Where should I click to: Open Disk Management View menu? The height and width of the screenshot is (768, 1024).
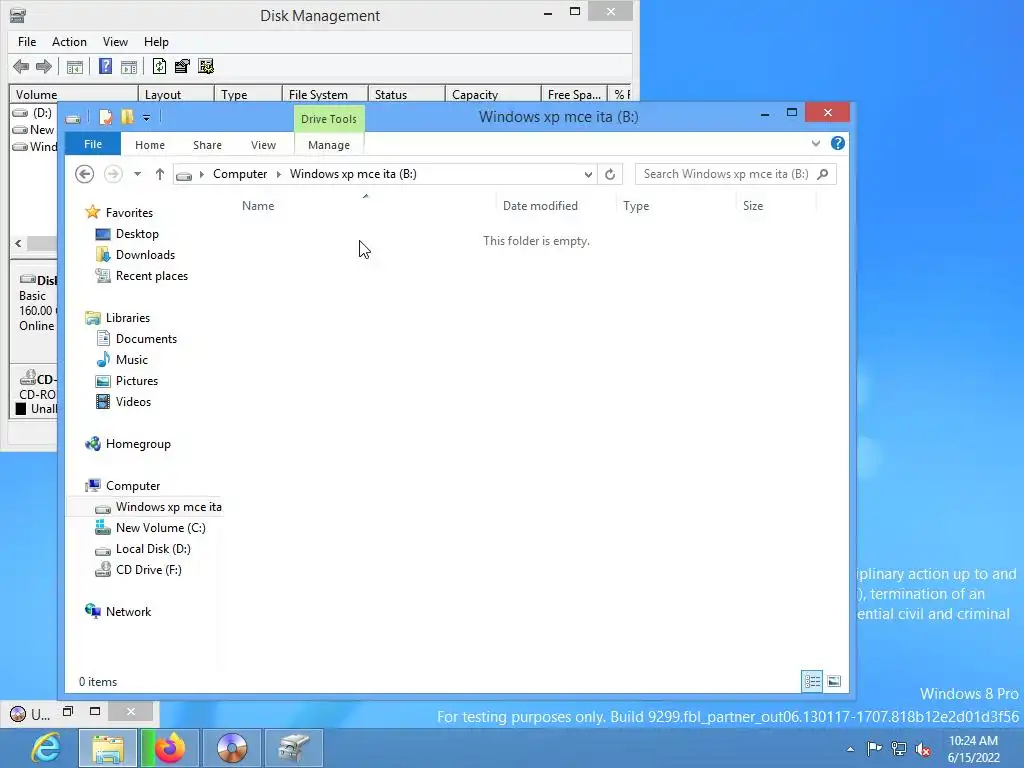click(x=115, y=42)
